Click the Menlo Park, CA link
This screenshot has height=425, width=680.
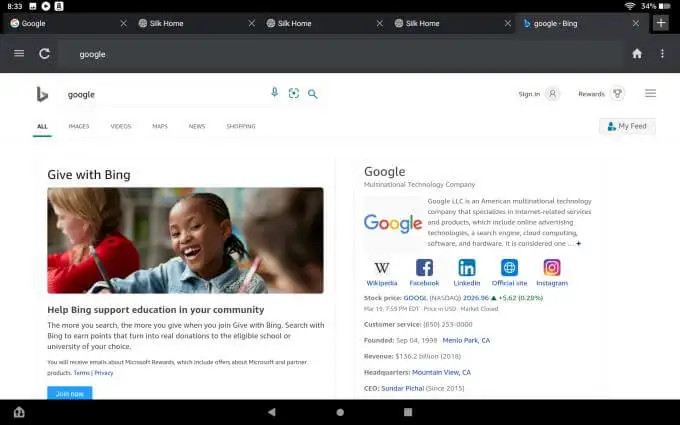pos(466,340)
